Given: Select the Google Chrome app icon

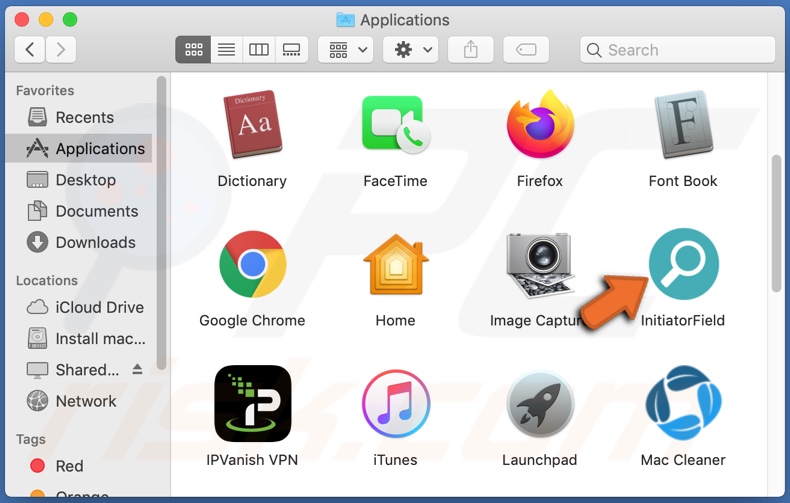Looking at the screenshot, I should click(x=252, y=264).
